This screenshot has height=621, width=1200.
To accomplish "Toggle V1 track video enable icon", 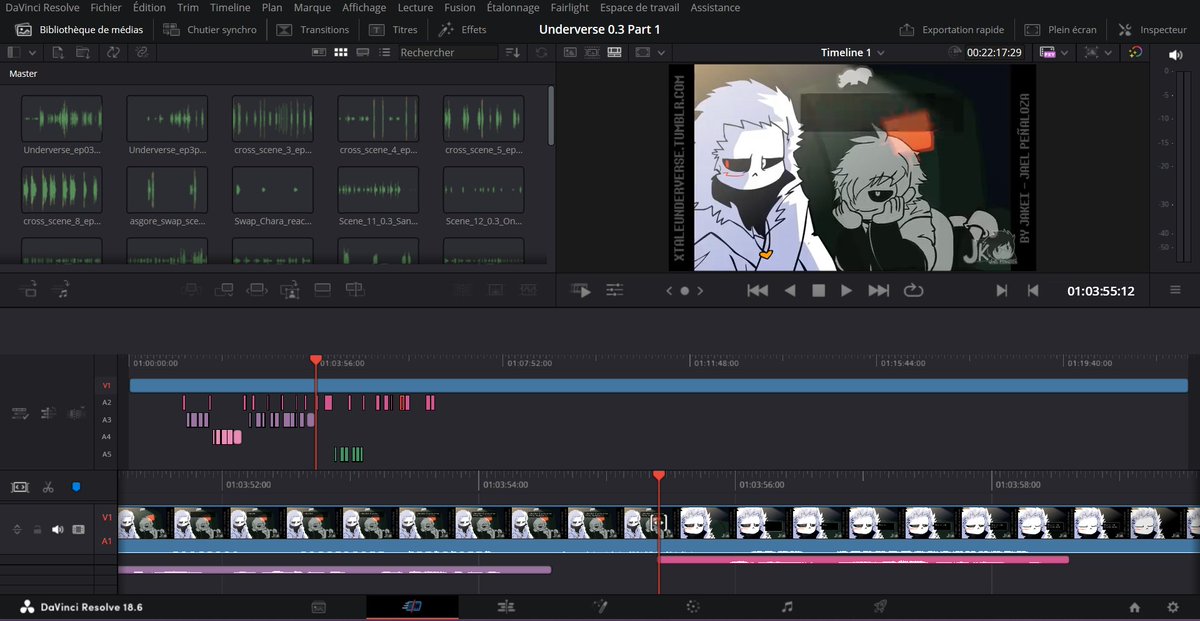I will point(78,529).
